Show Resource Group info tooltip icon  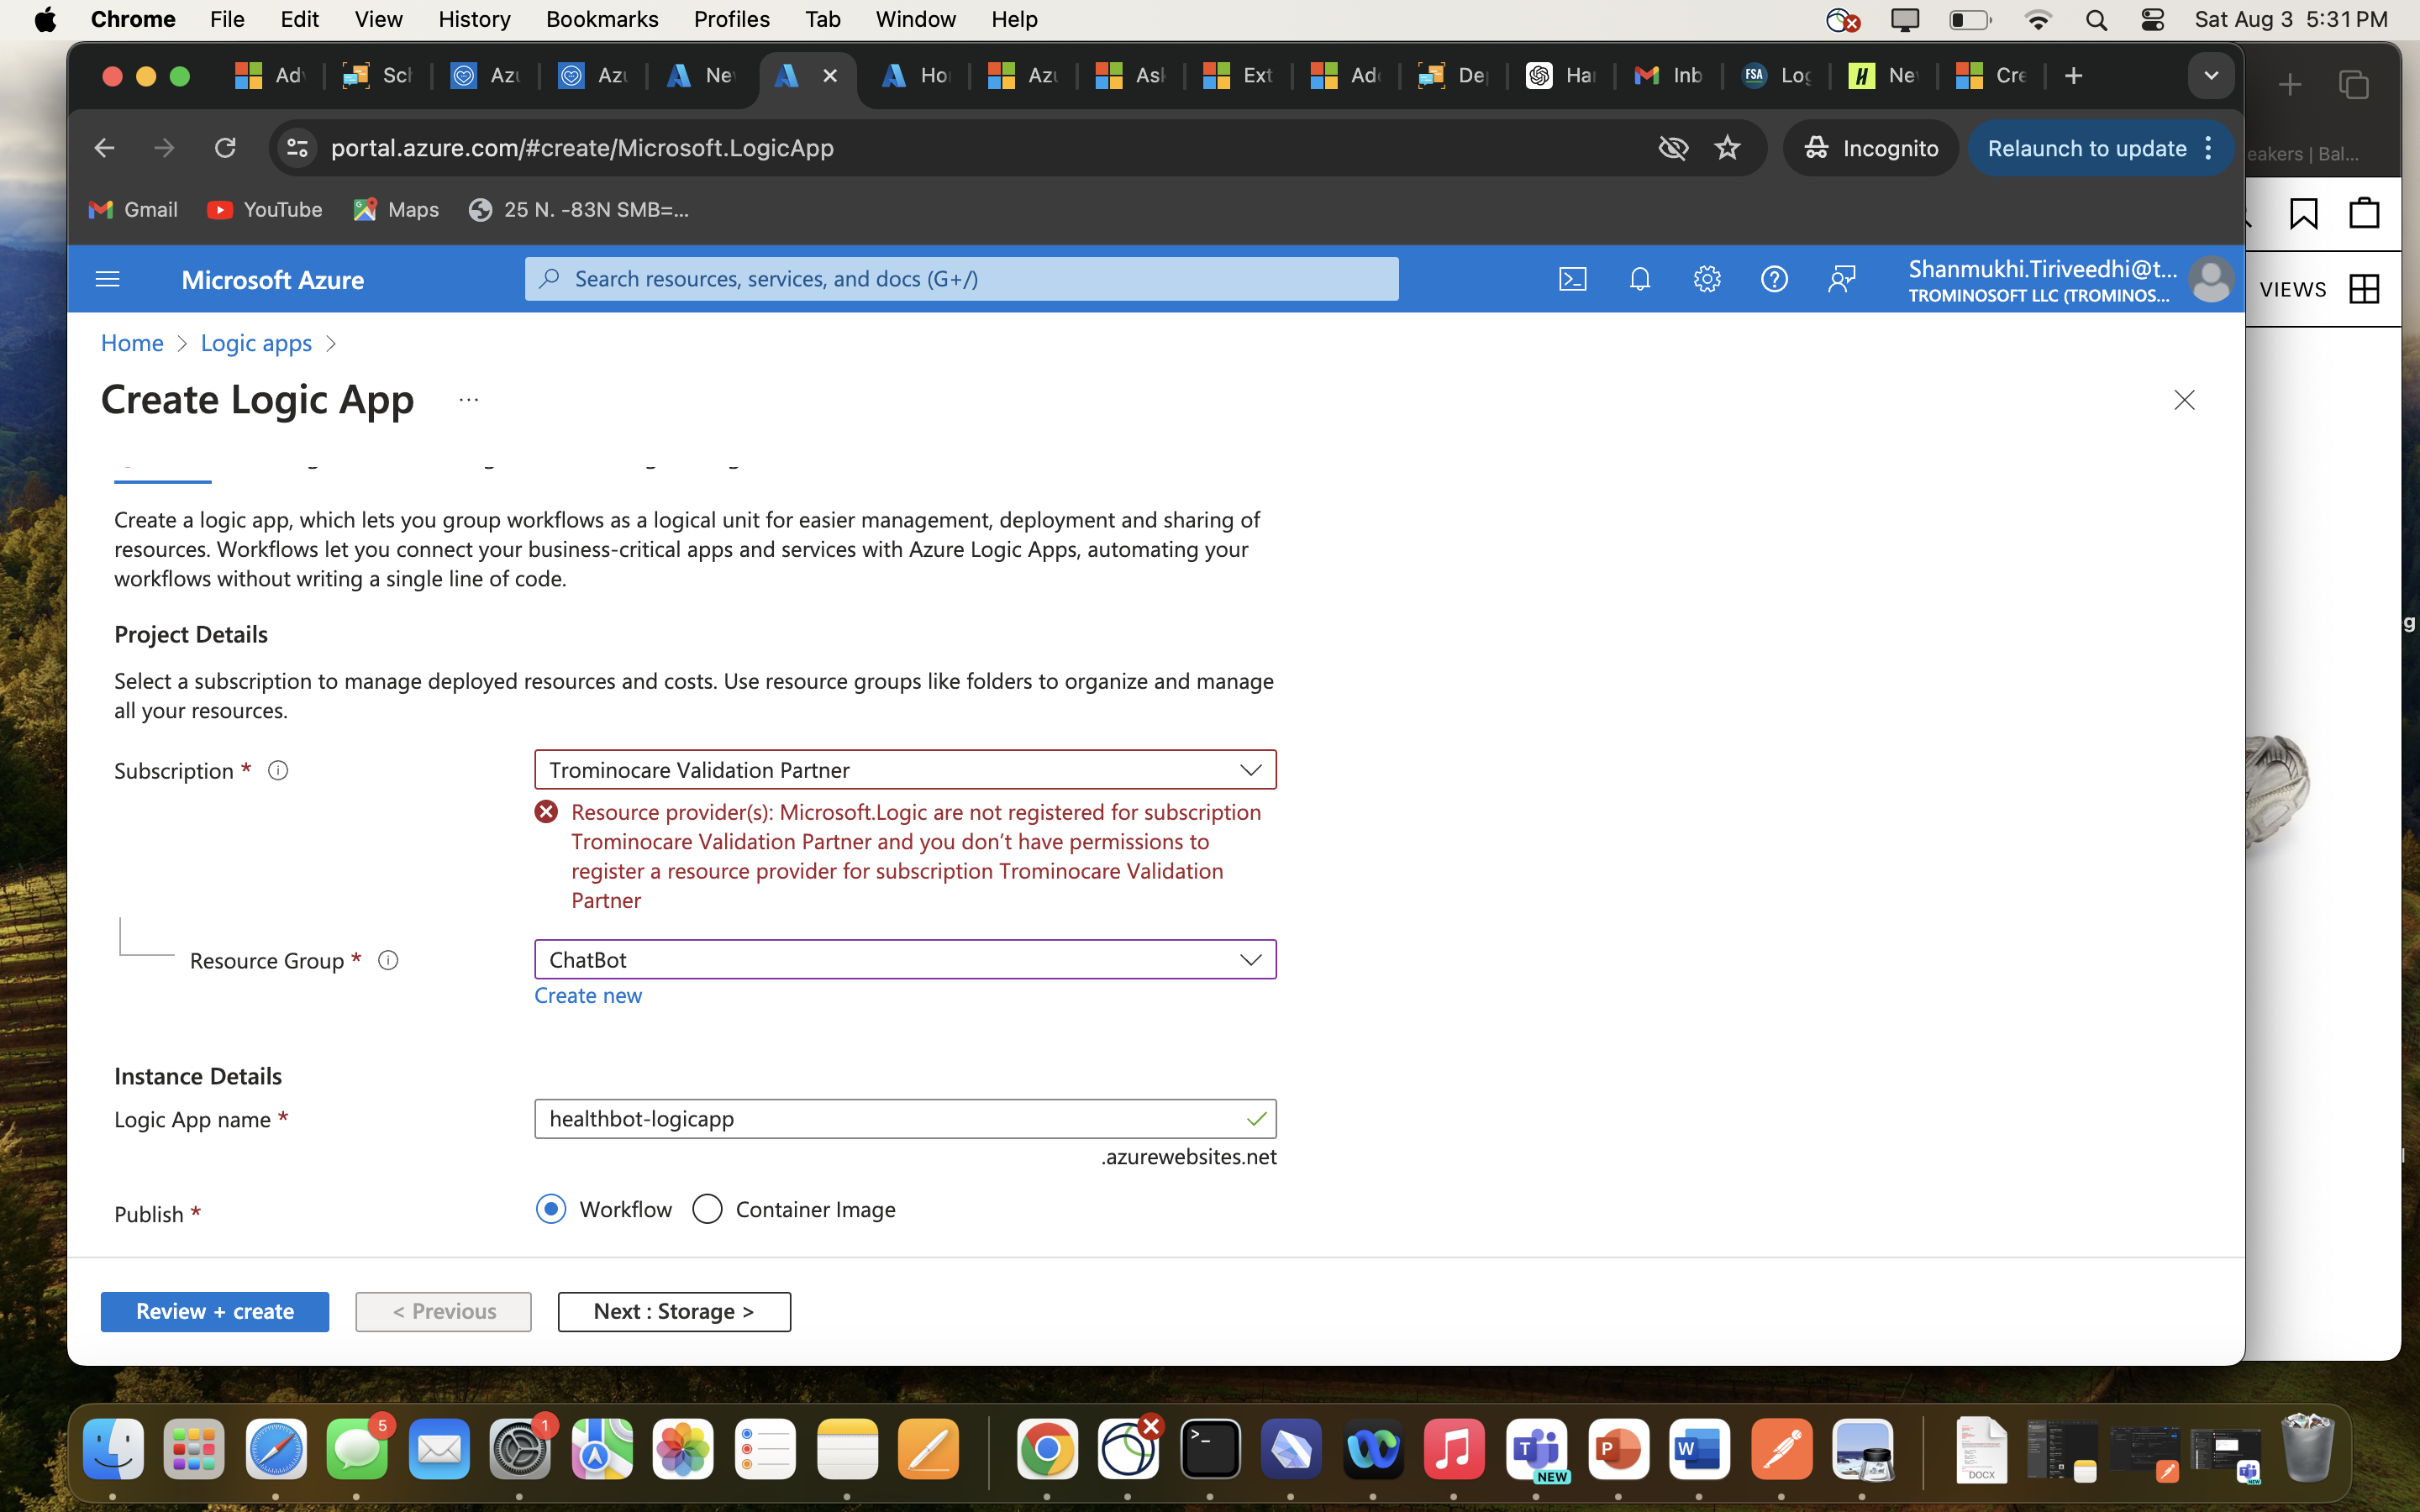pyautogui.click(x=388, y=960)
